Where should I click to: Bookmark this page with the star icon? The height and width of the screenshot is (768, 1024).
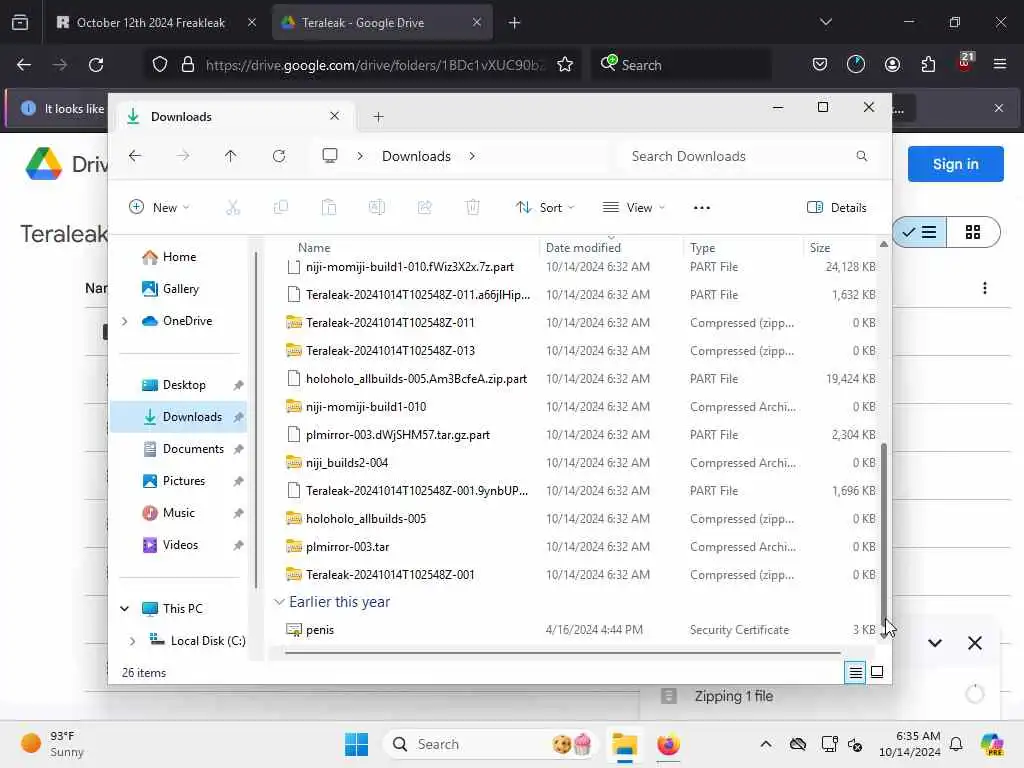[x=565, y=65]
